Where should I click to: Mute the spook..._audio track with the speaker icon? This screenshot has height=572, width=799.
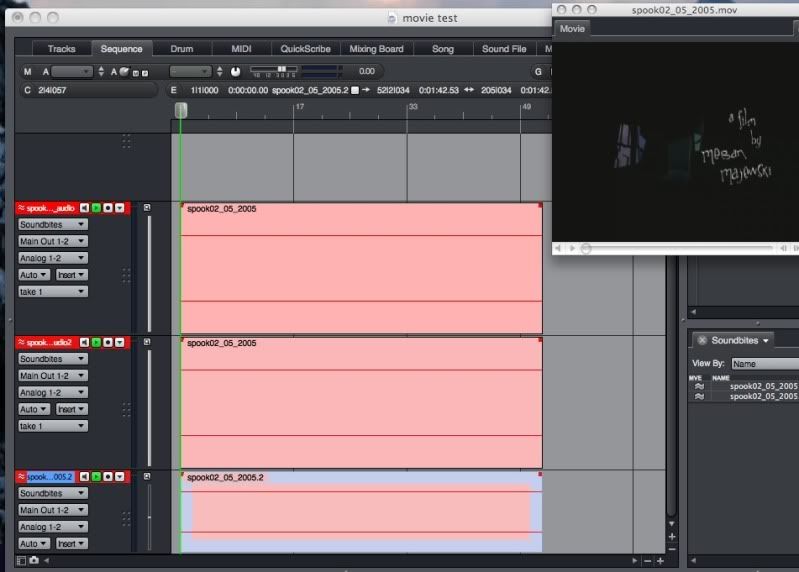pyautogui.click(x=85, y=208)
